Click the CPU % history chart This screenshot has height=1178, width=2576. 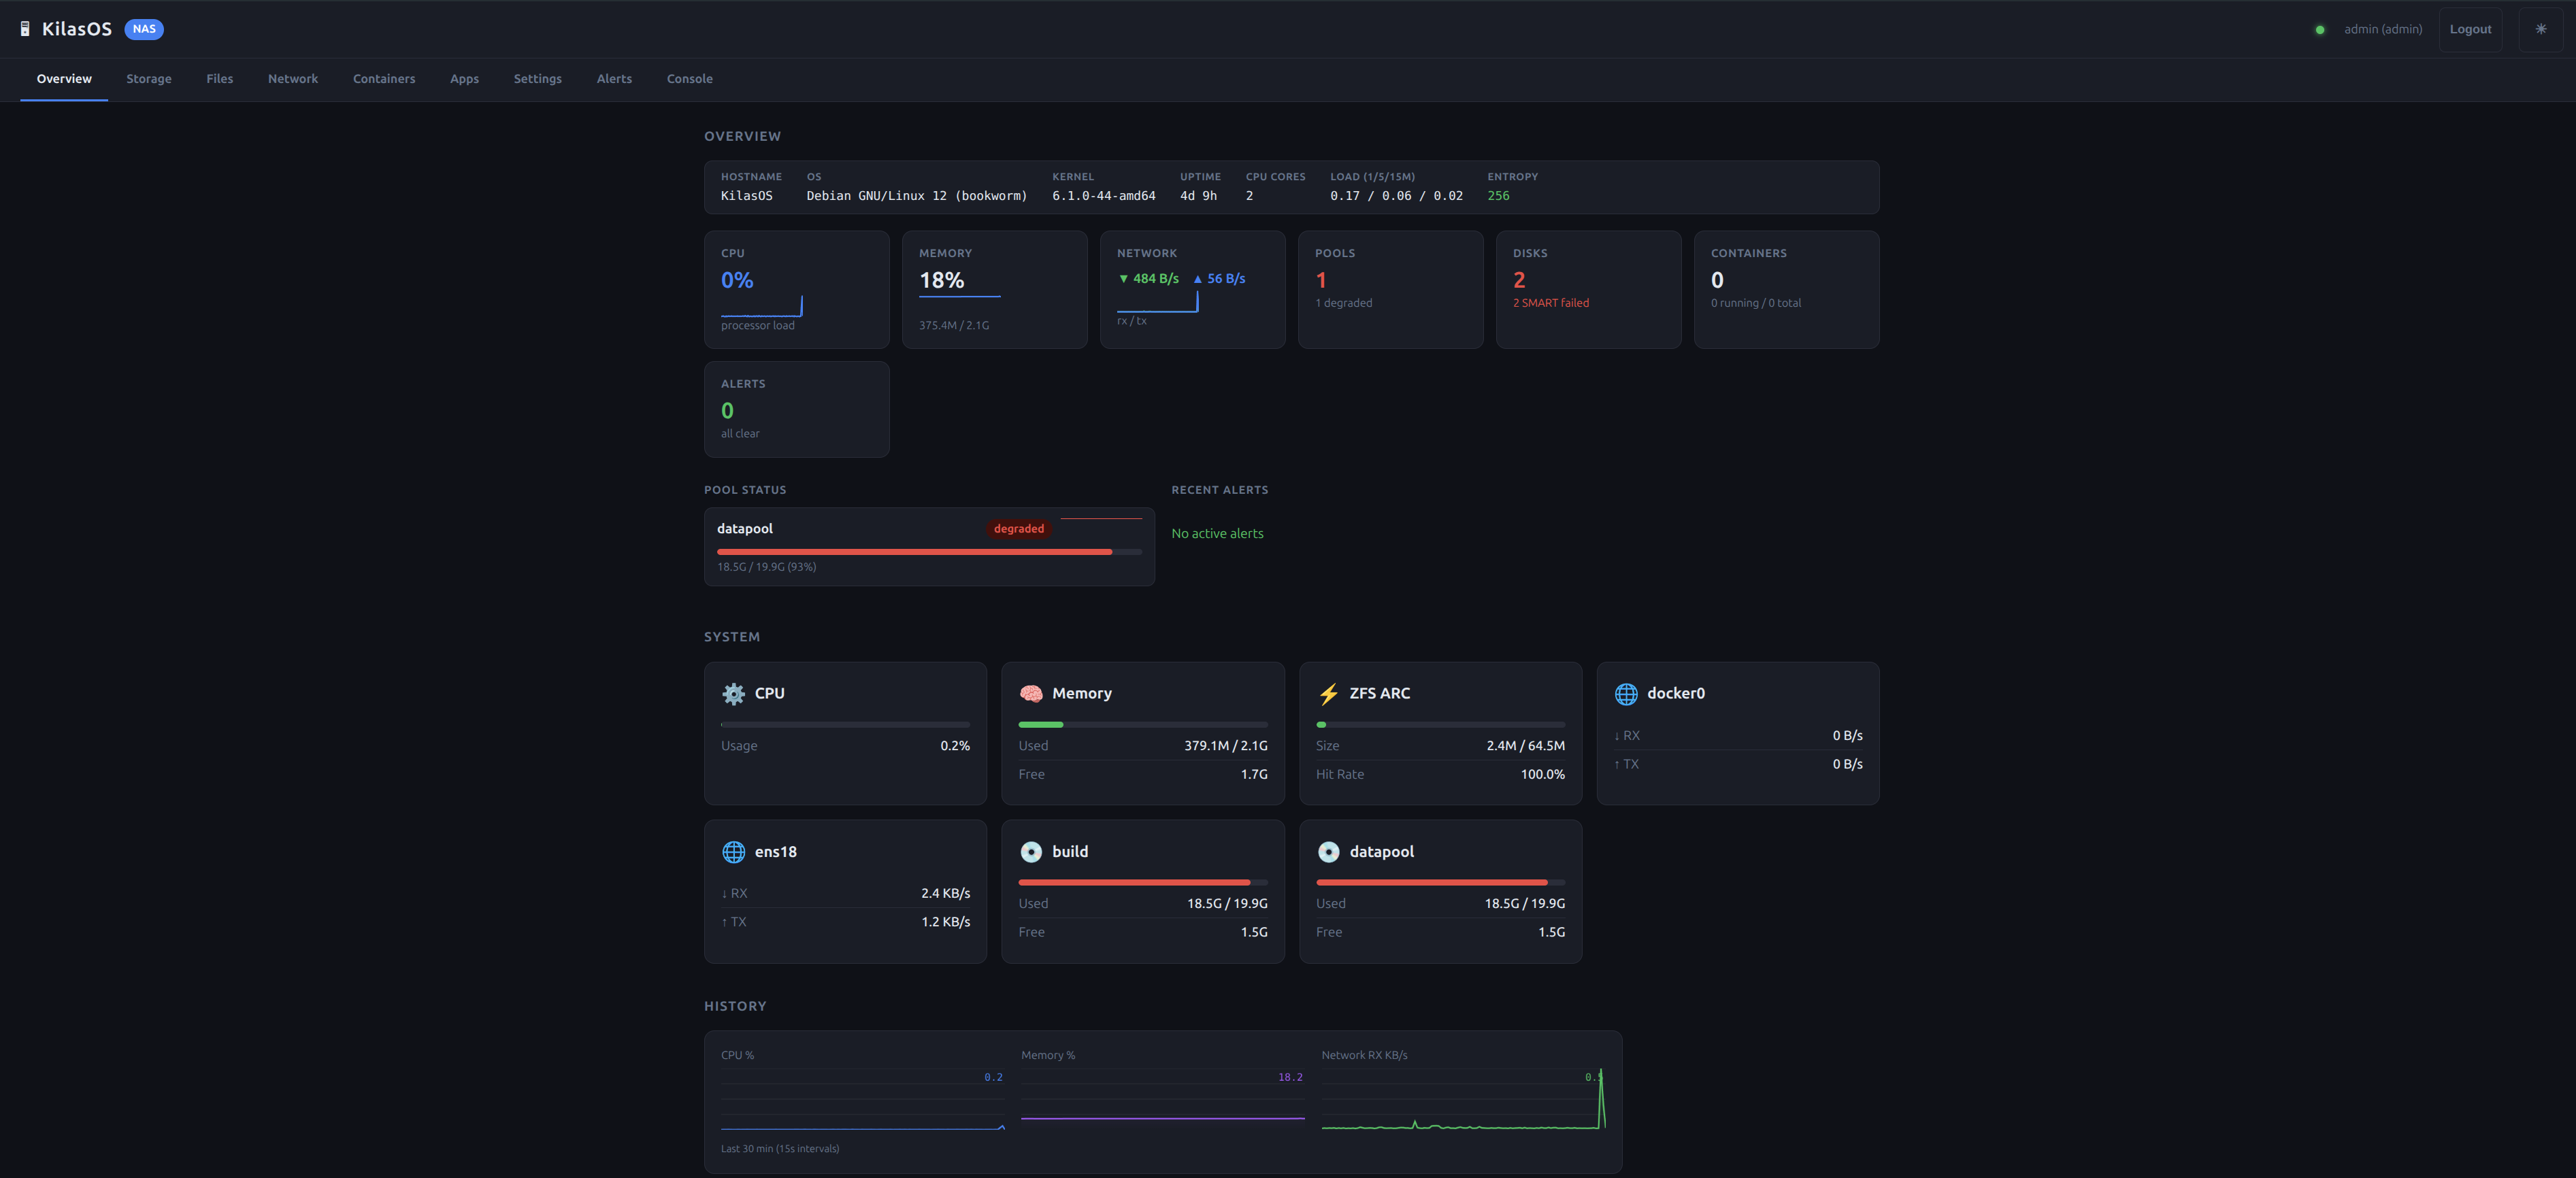click(862, 1100)
